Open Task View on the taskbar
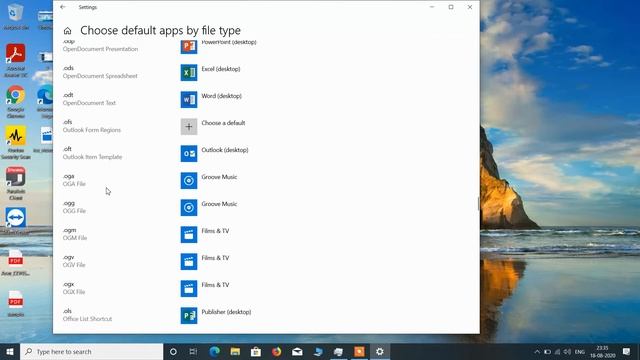This screenshot has height=360, width=640. click(x=193, y=351)
